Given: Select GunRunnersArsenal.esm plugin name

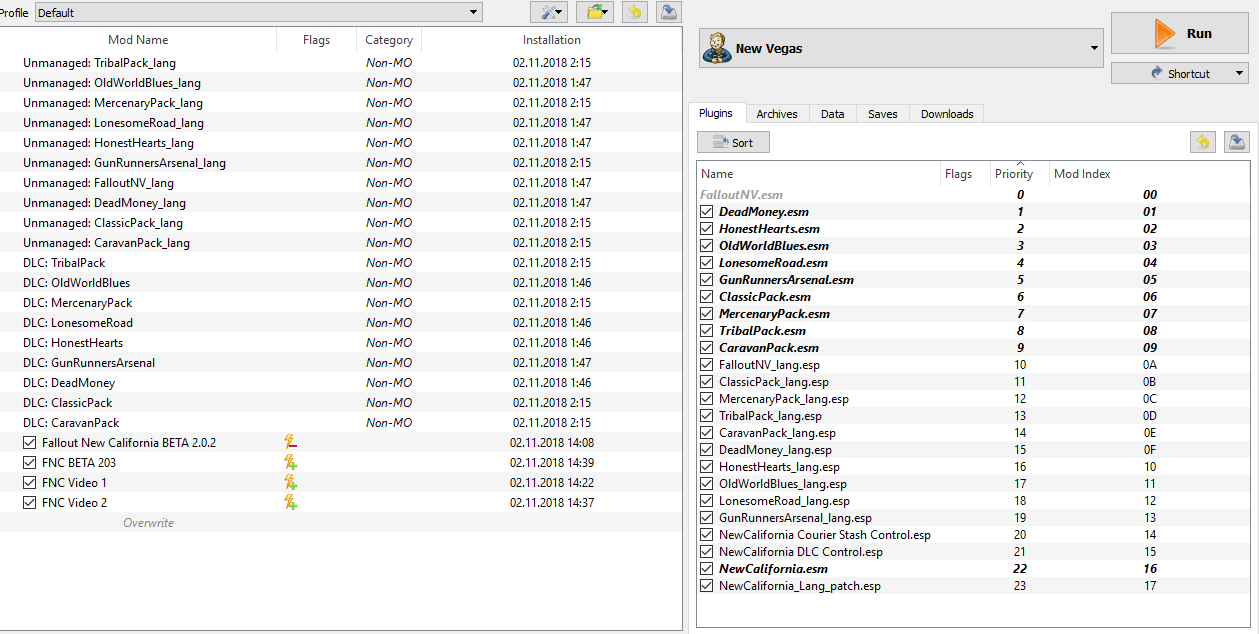Looking at the screenshot, I should coord(786,280).
